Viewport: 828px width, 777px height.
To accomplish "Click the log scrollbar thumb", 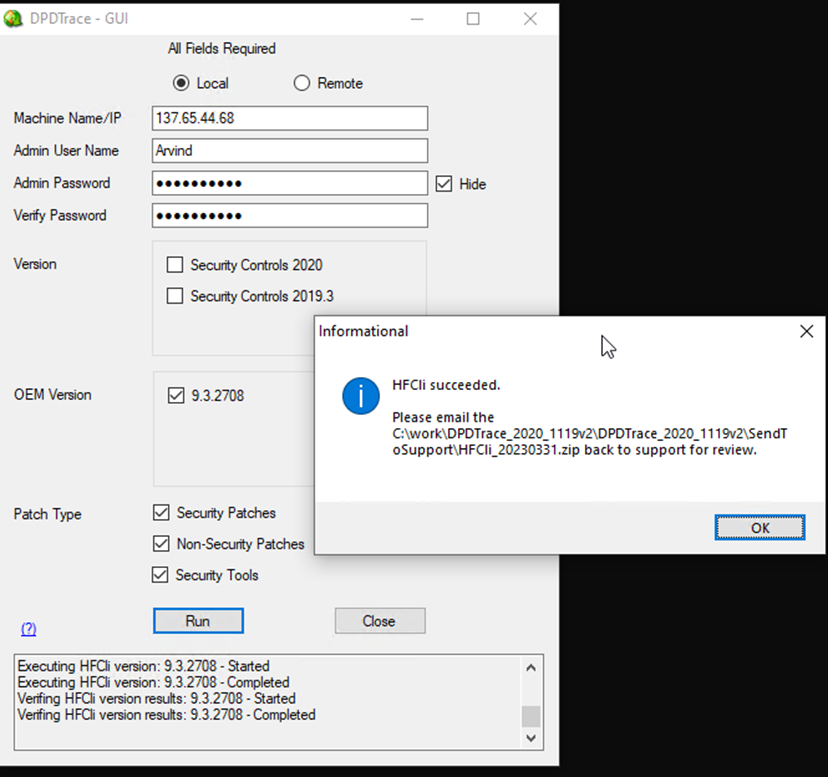I will (531, 717).
